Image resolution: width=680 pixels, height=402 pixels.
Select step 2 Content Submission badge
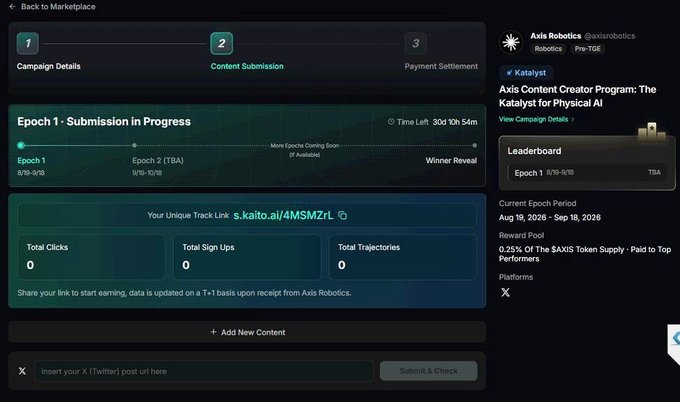tap(222, 43)
